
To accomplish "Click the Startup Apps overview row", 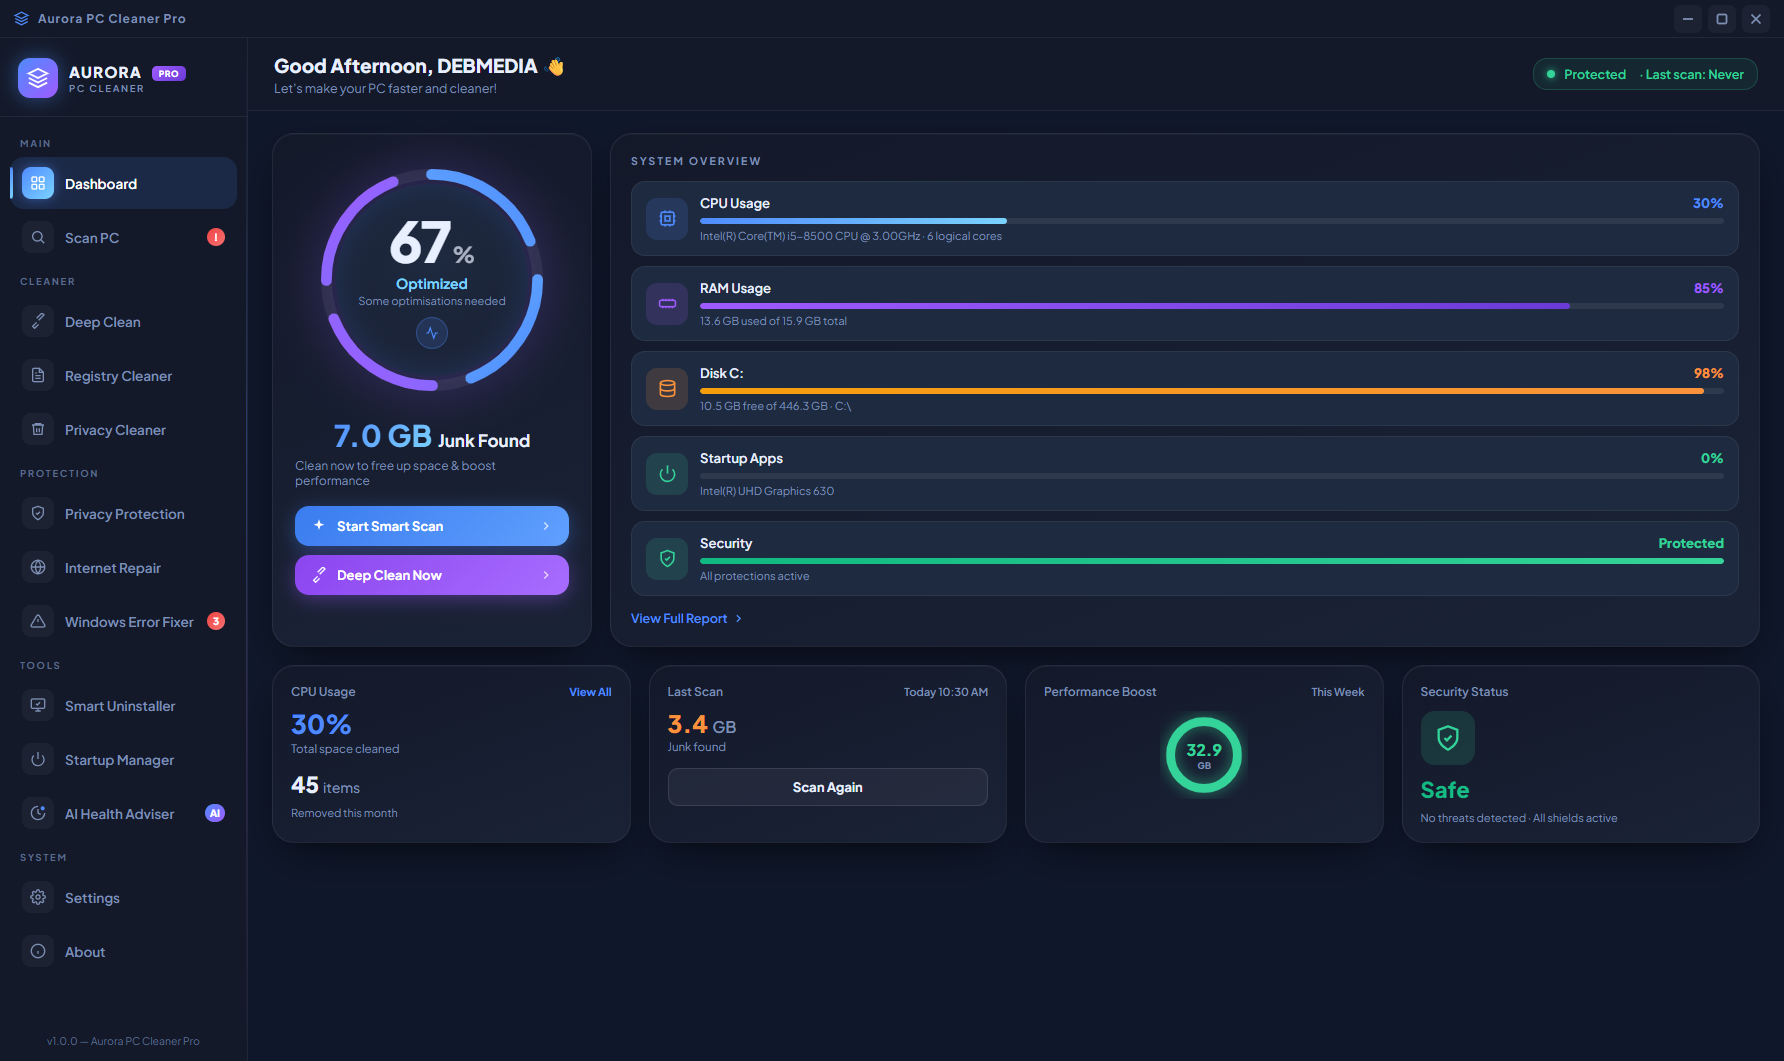I will 1185,474.
